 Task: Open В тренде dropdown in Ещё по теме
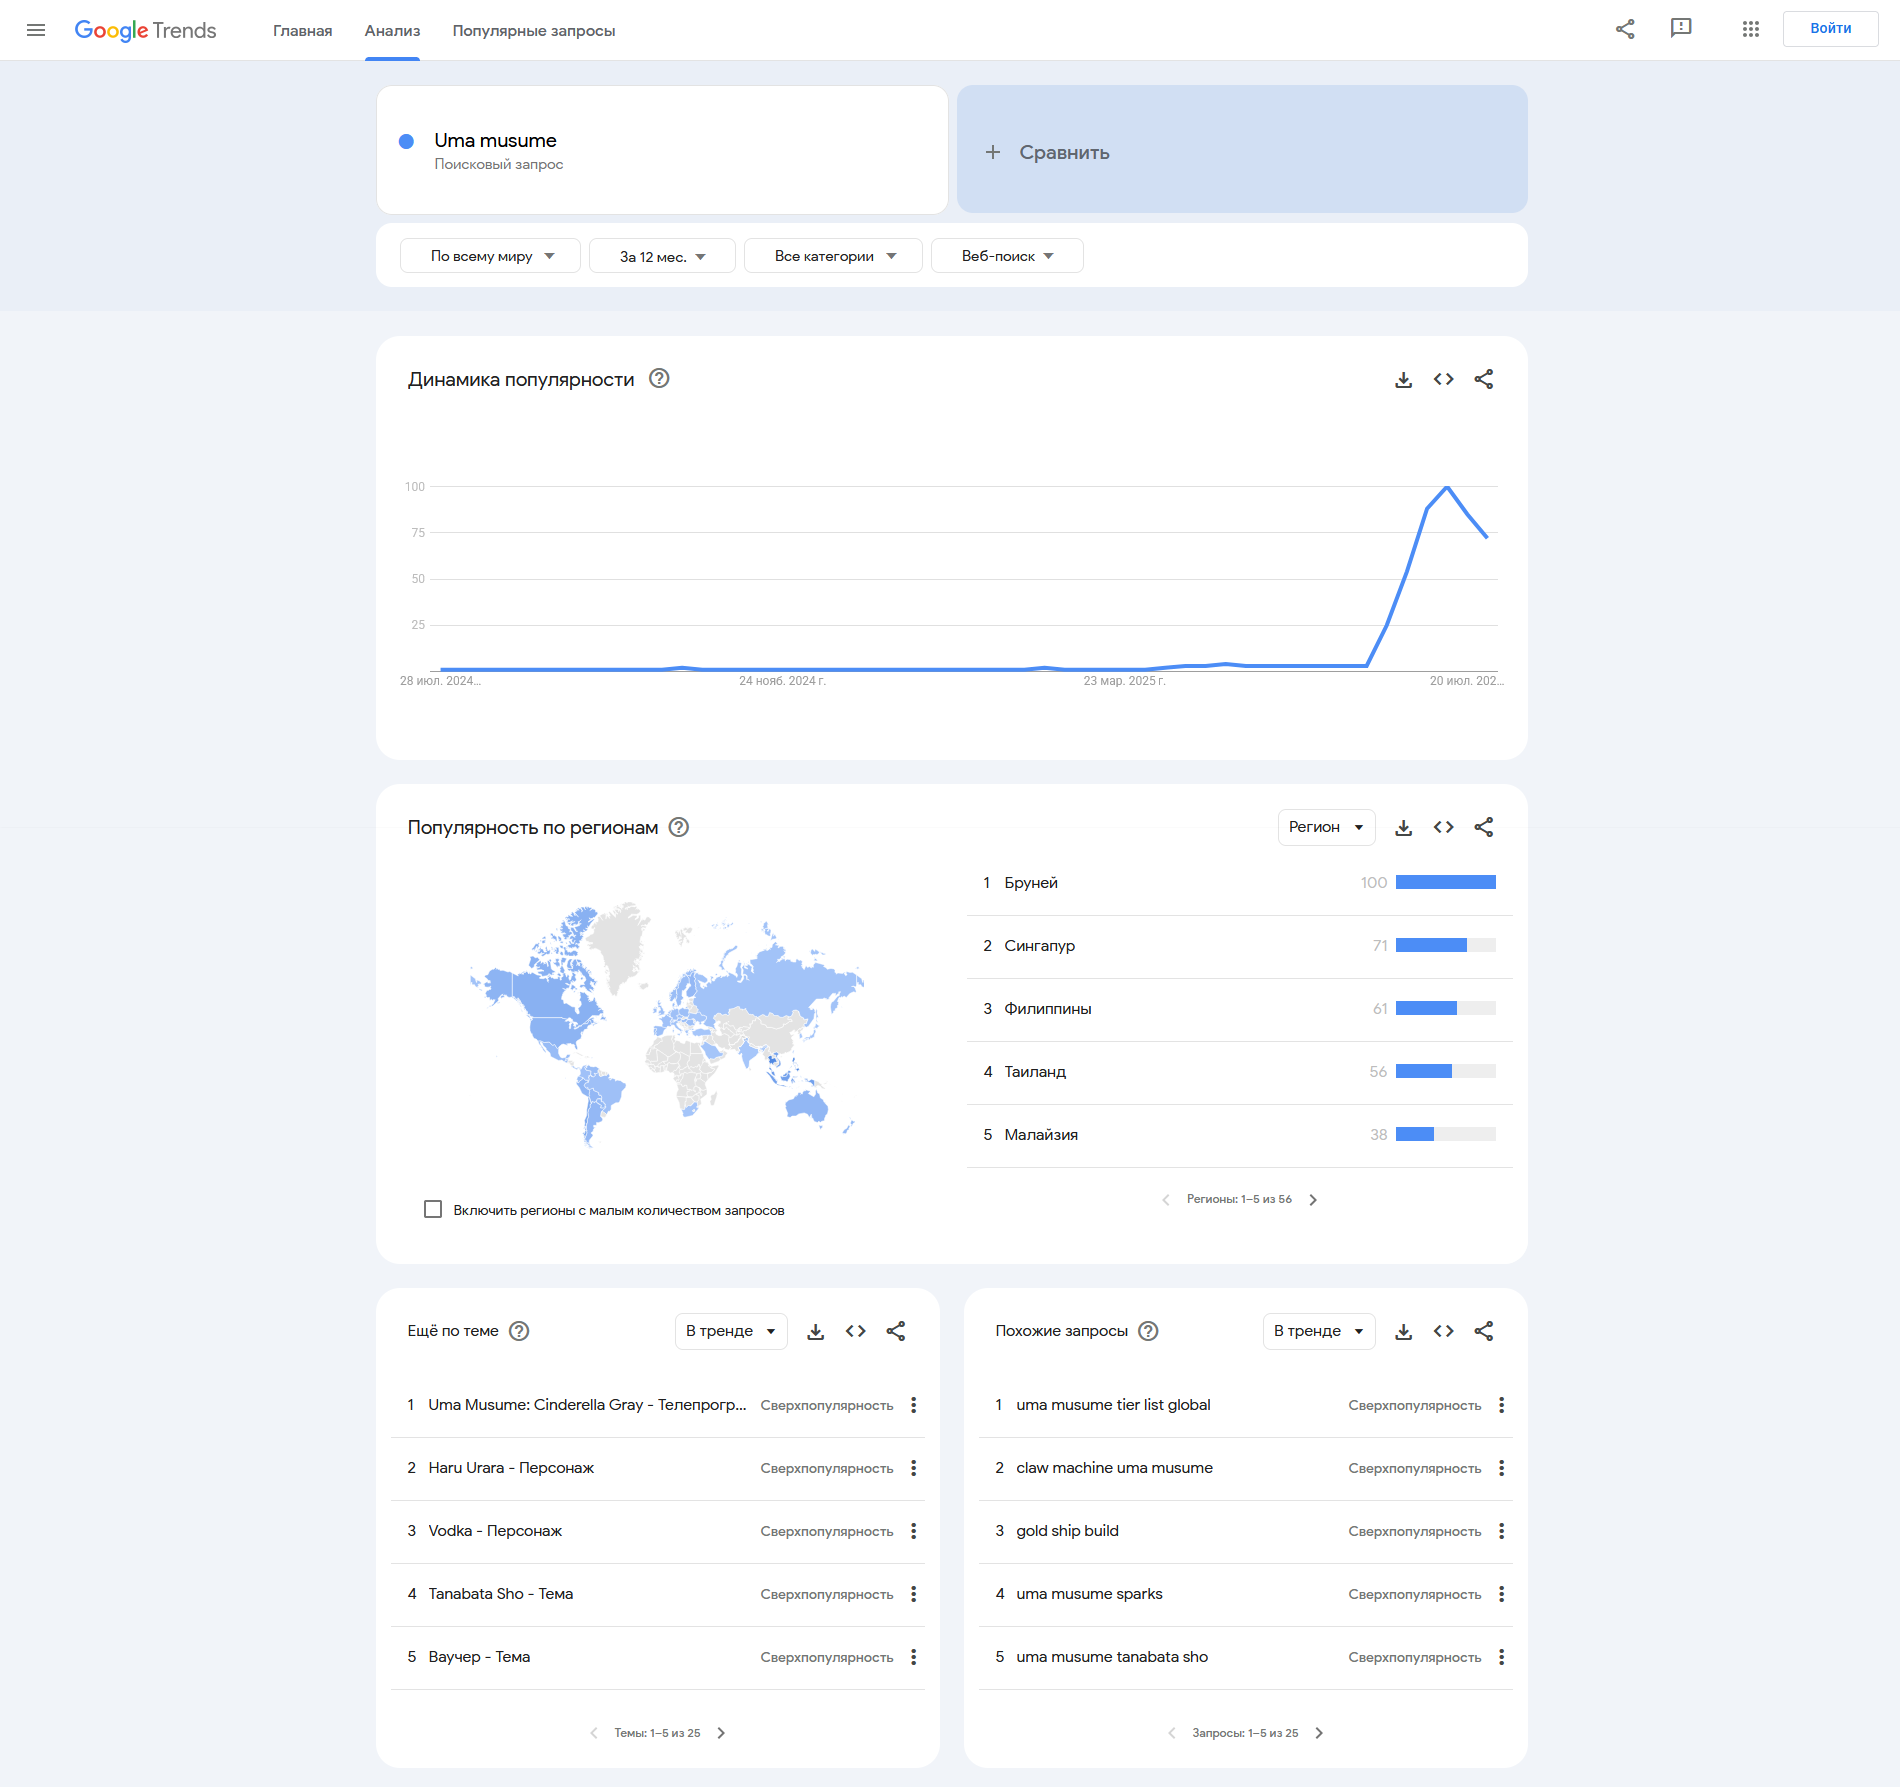[731, 1331]
